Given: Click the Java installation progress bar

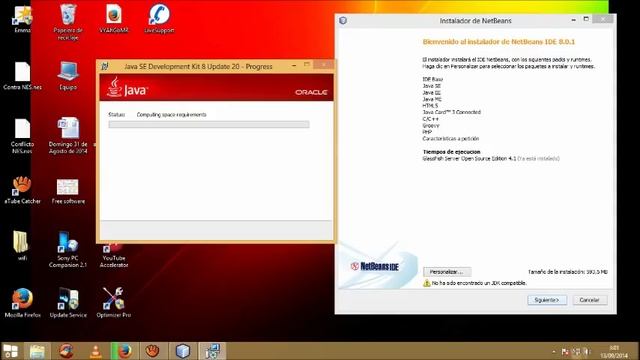Looking at the screenshot, I should pyautogui.click(x=209, y=124).
